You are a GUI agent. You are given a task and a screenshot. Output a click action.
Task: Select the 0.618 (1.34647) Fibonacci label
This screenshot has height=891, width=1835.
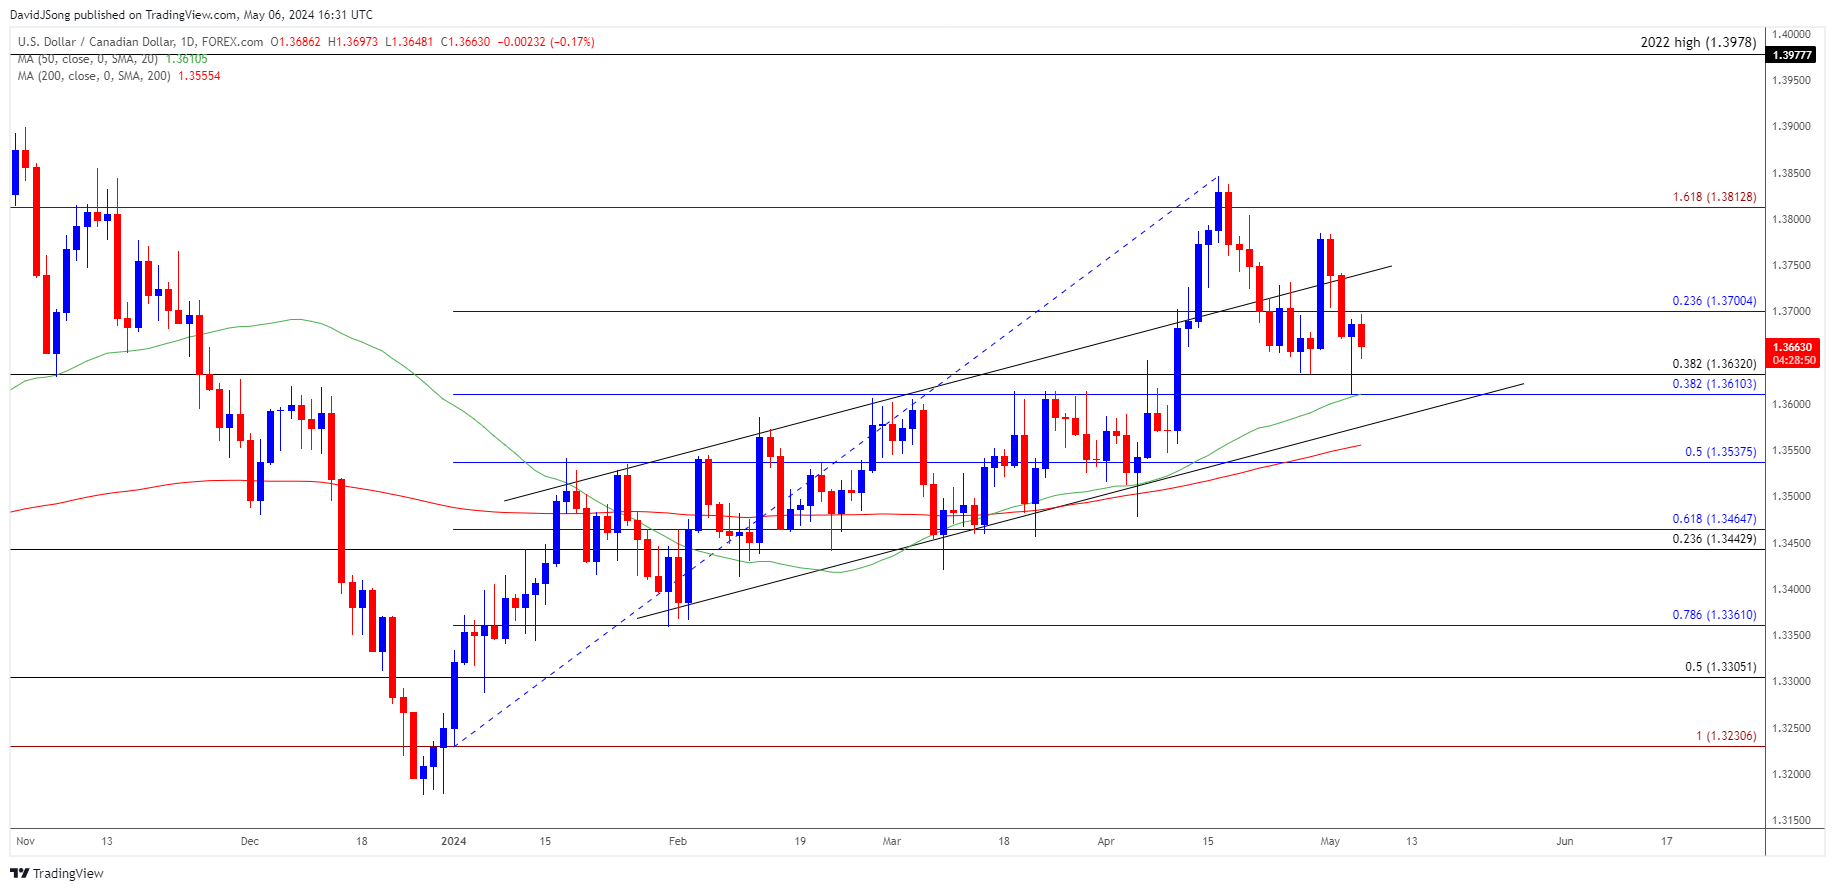pos(1714,519)
